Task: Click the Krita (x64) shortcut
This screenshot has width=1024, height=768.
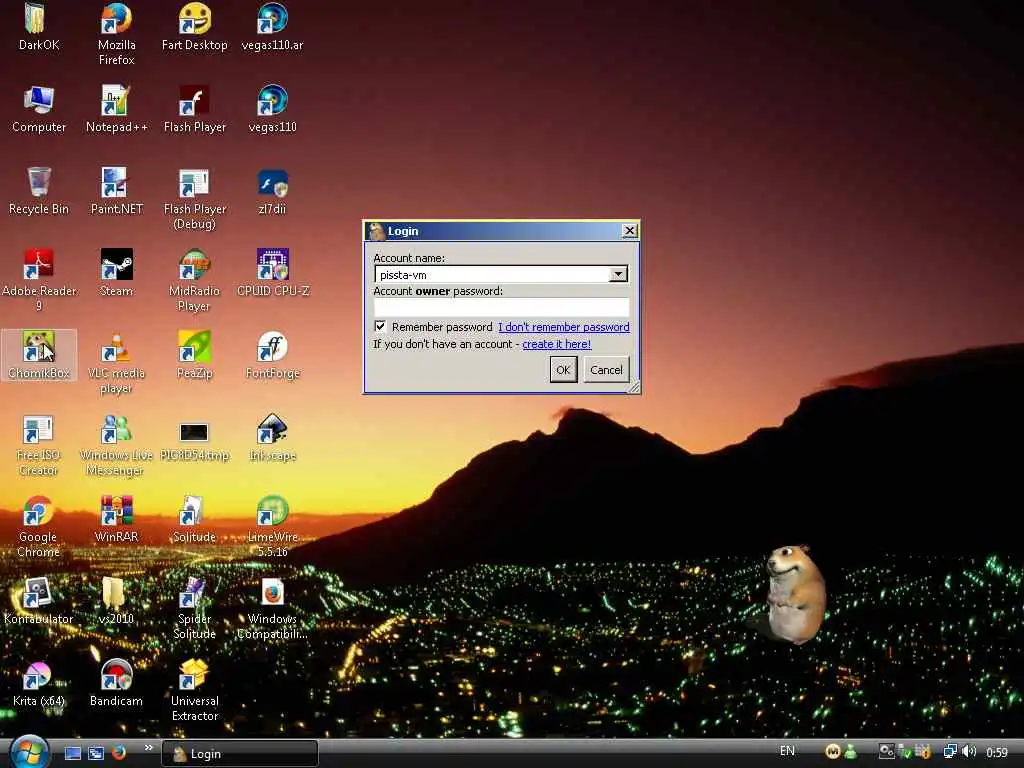Action: [x=38, y=675]
